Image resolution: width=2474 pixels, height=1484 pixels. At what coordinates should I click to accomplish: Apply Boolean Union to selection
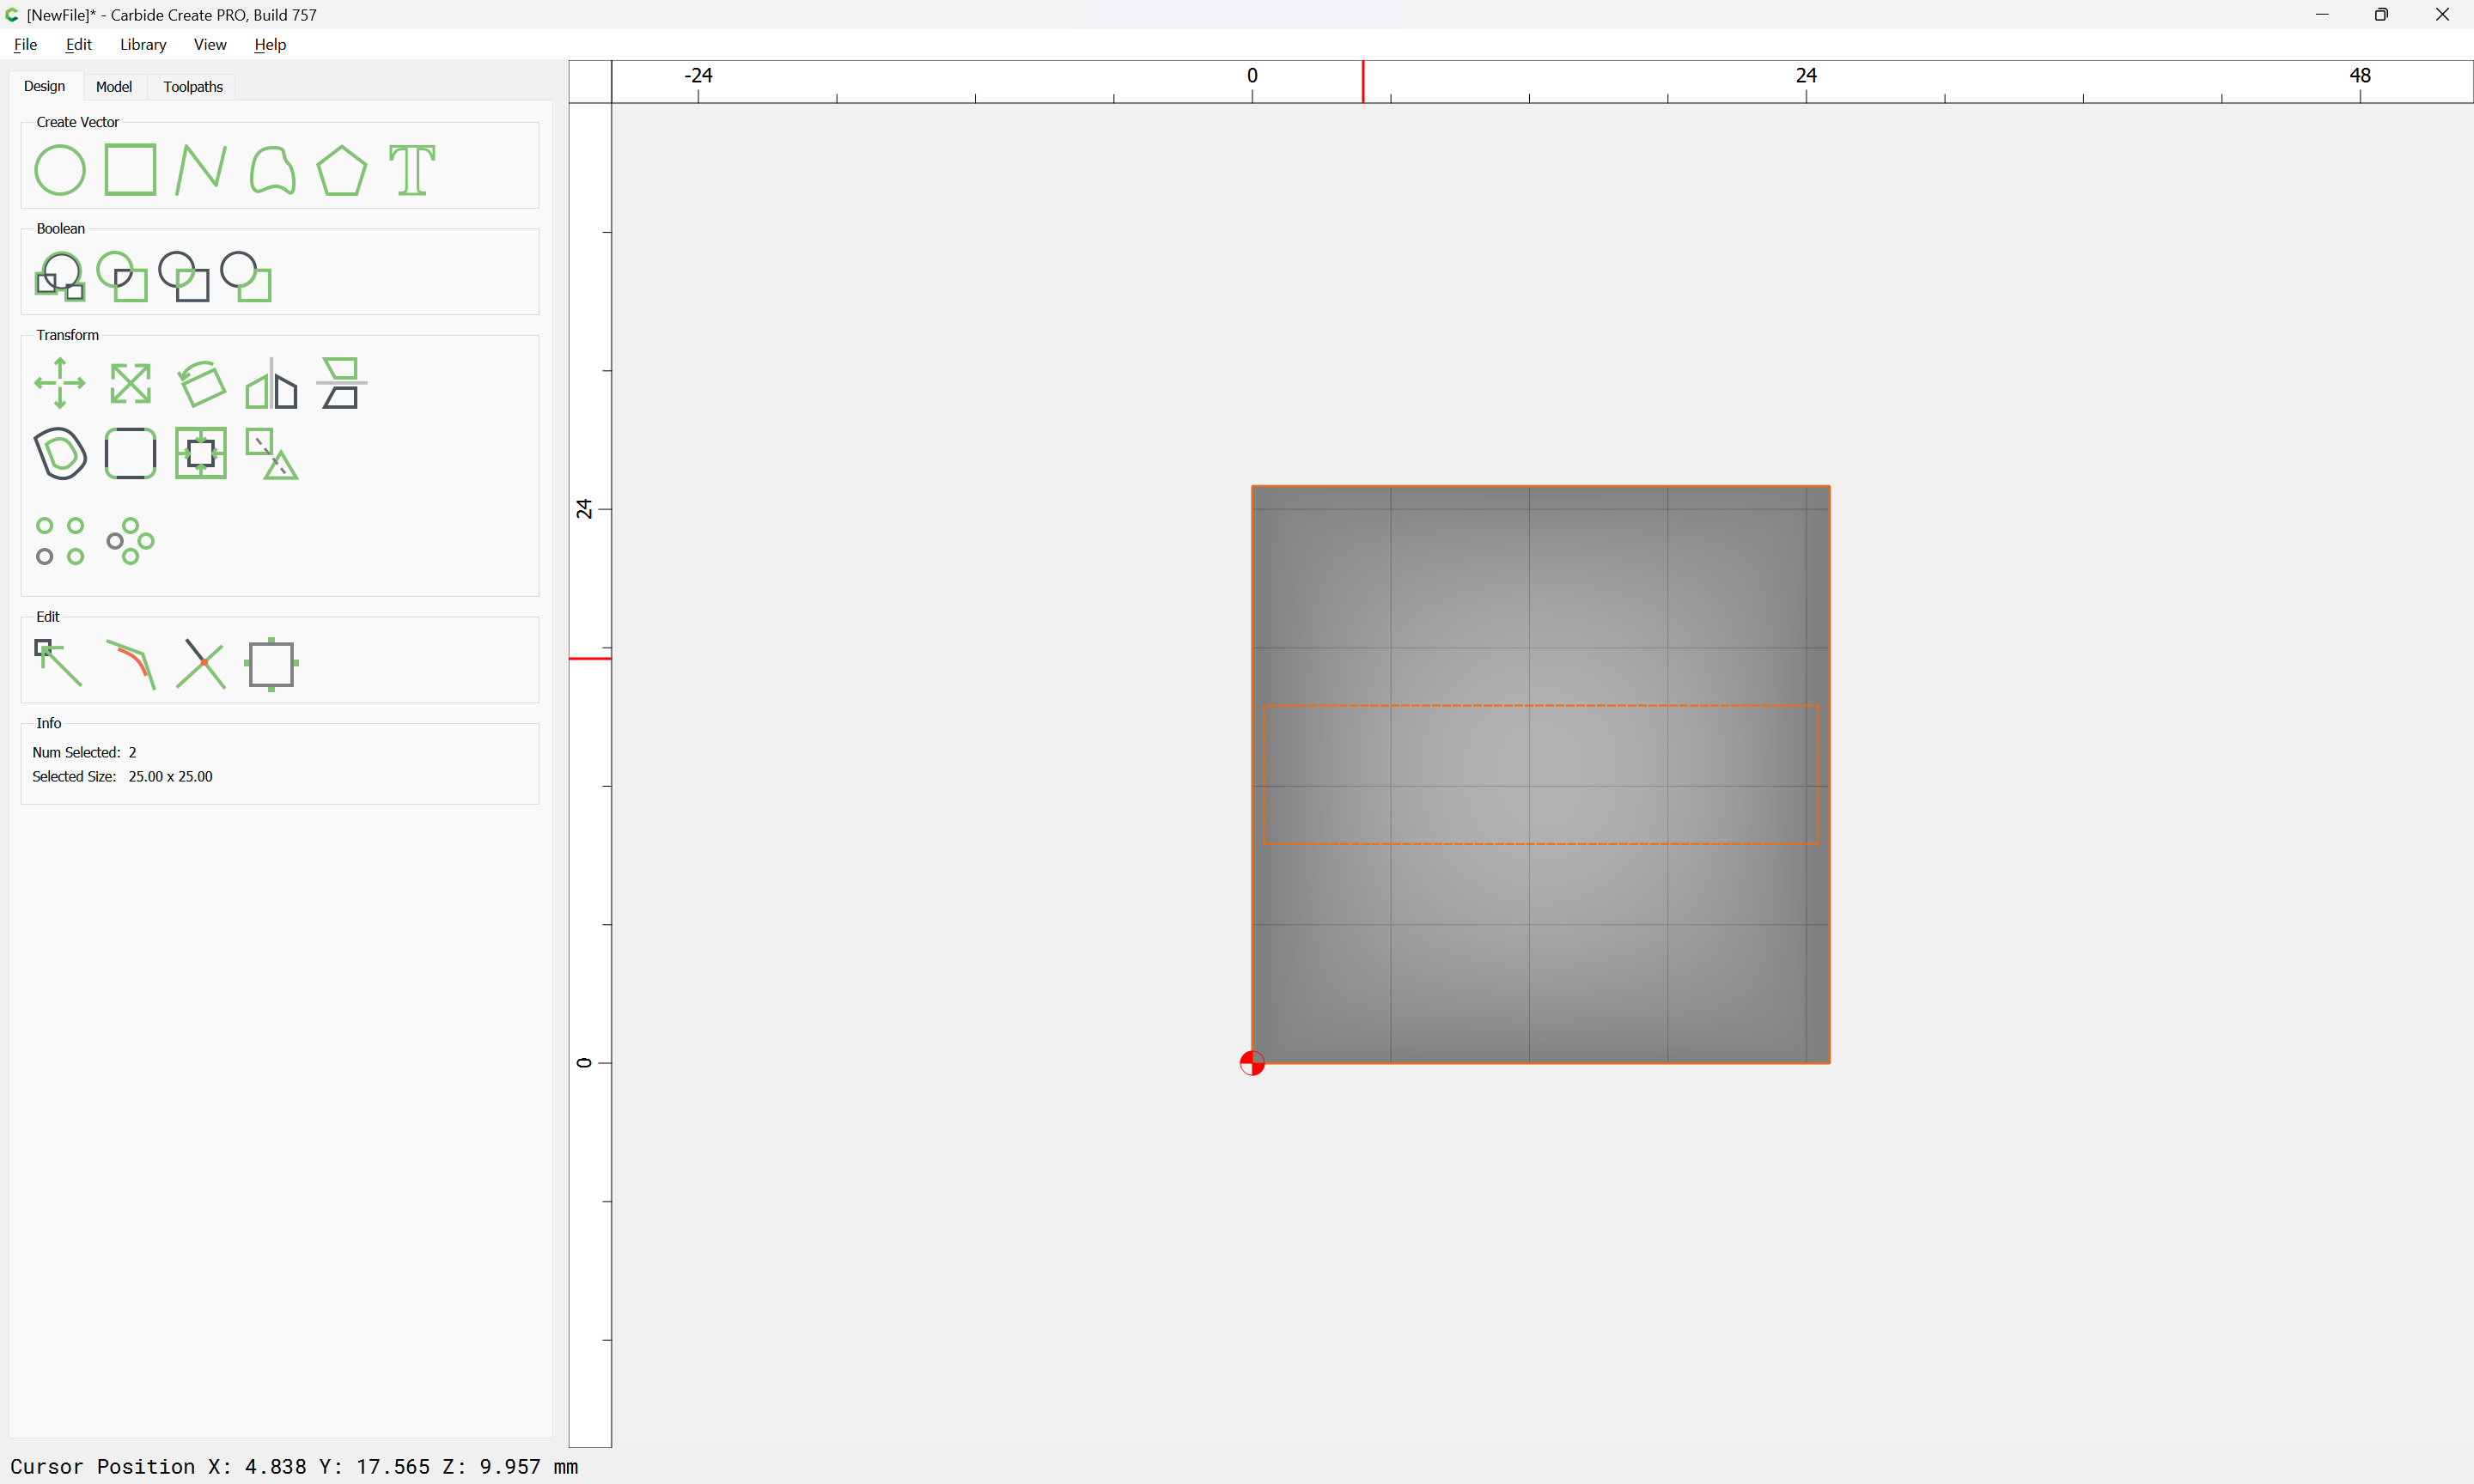pyautogui.click(x=60, y=277)
